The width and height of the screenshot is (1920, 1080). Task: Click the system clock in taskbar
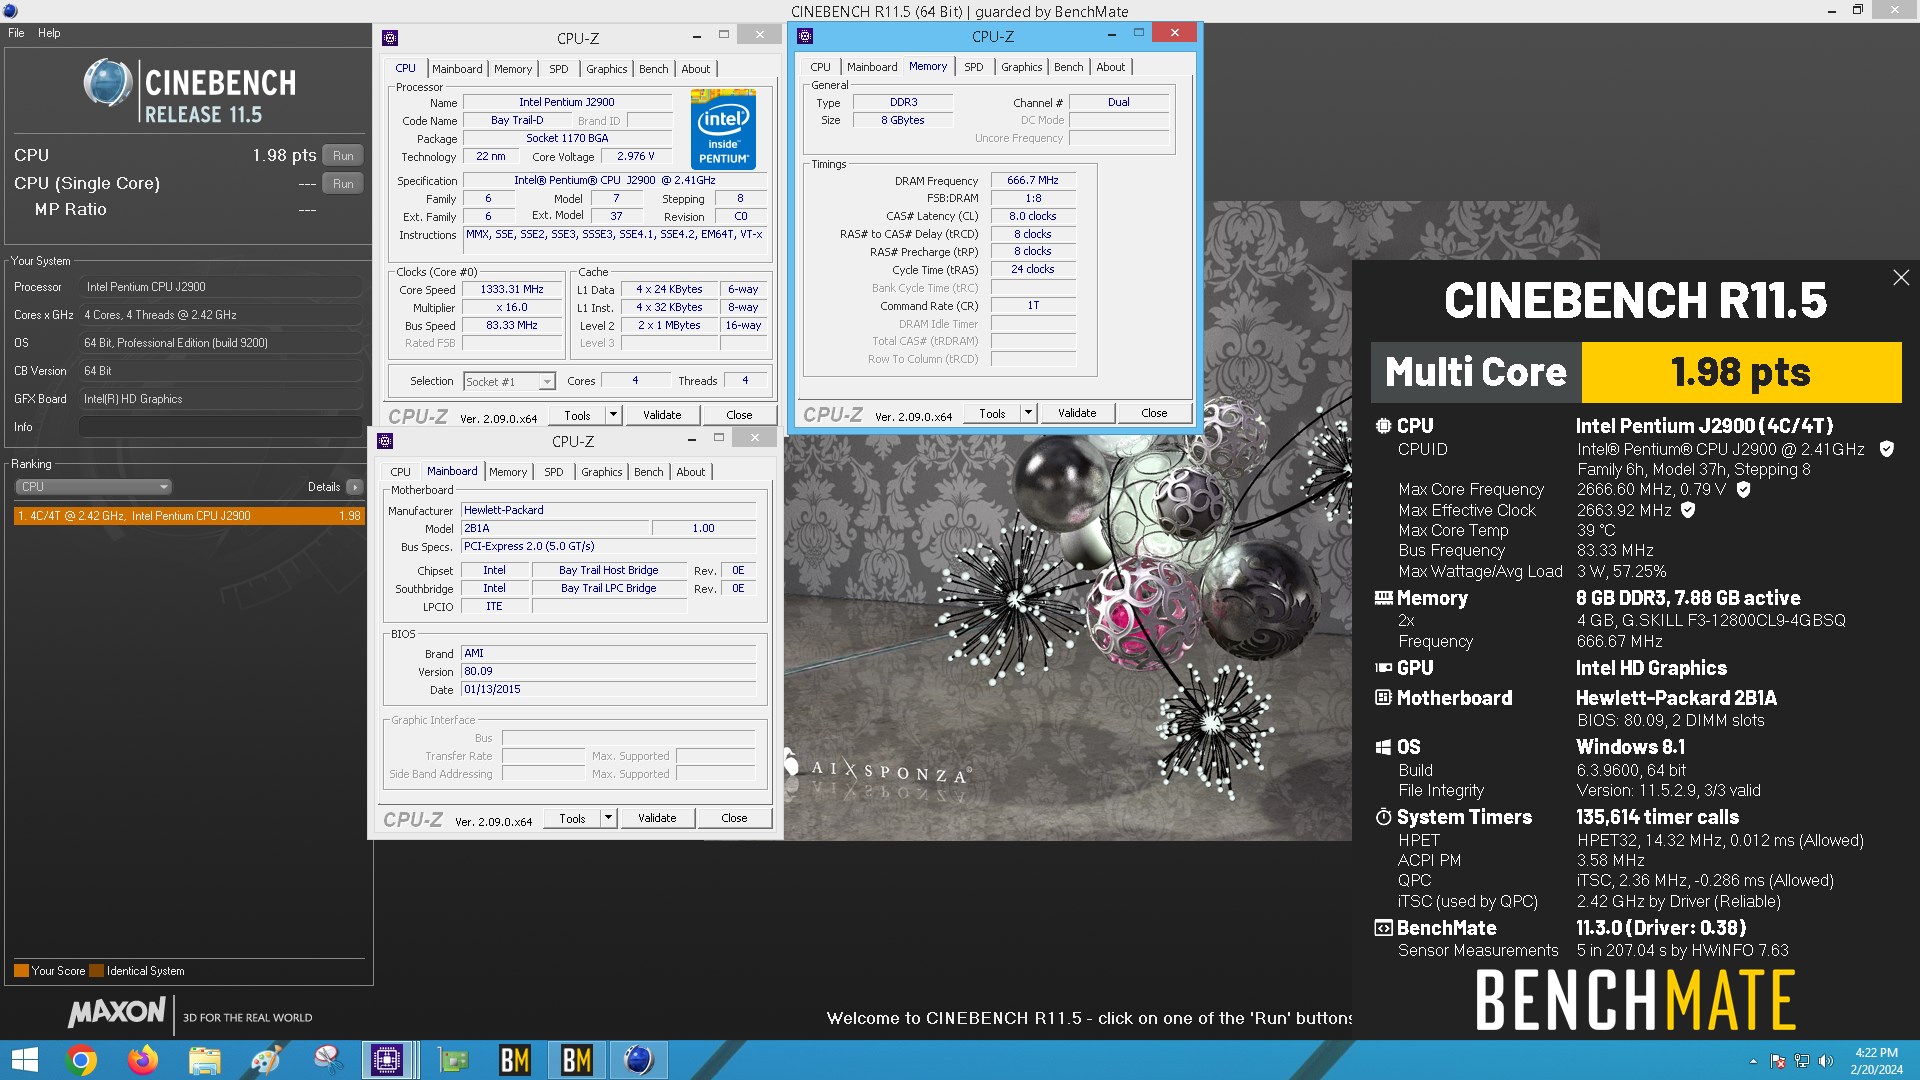[x=1876, y=1060]
